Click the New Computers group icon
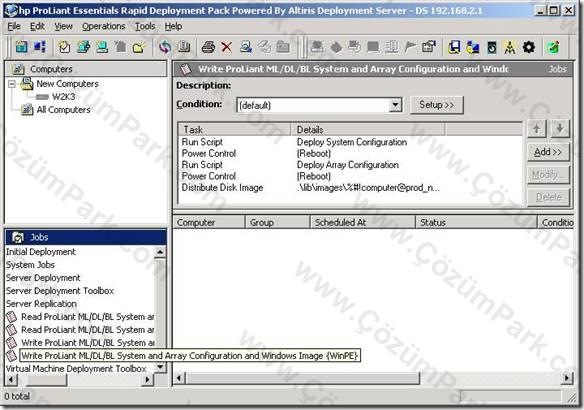Image resolution: width=584 pixels, height=410 pixels. 27,83
